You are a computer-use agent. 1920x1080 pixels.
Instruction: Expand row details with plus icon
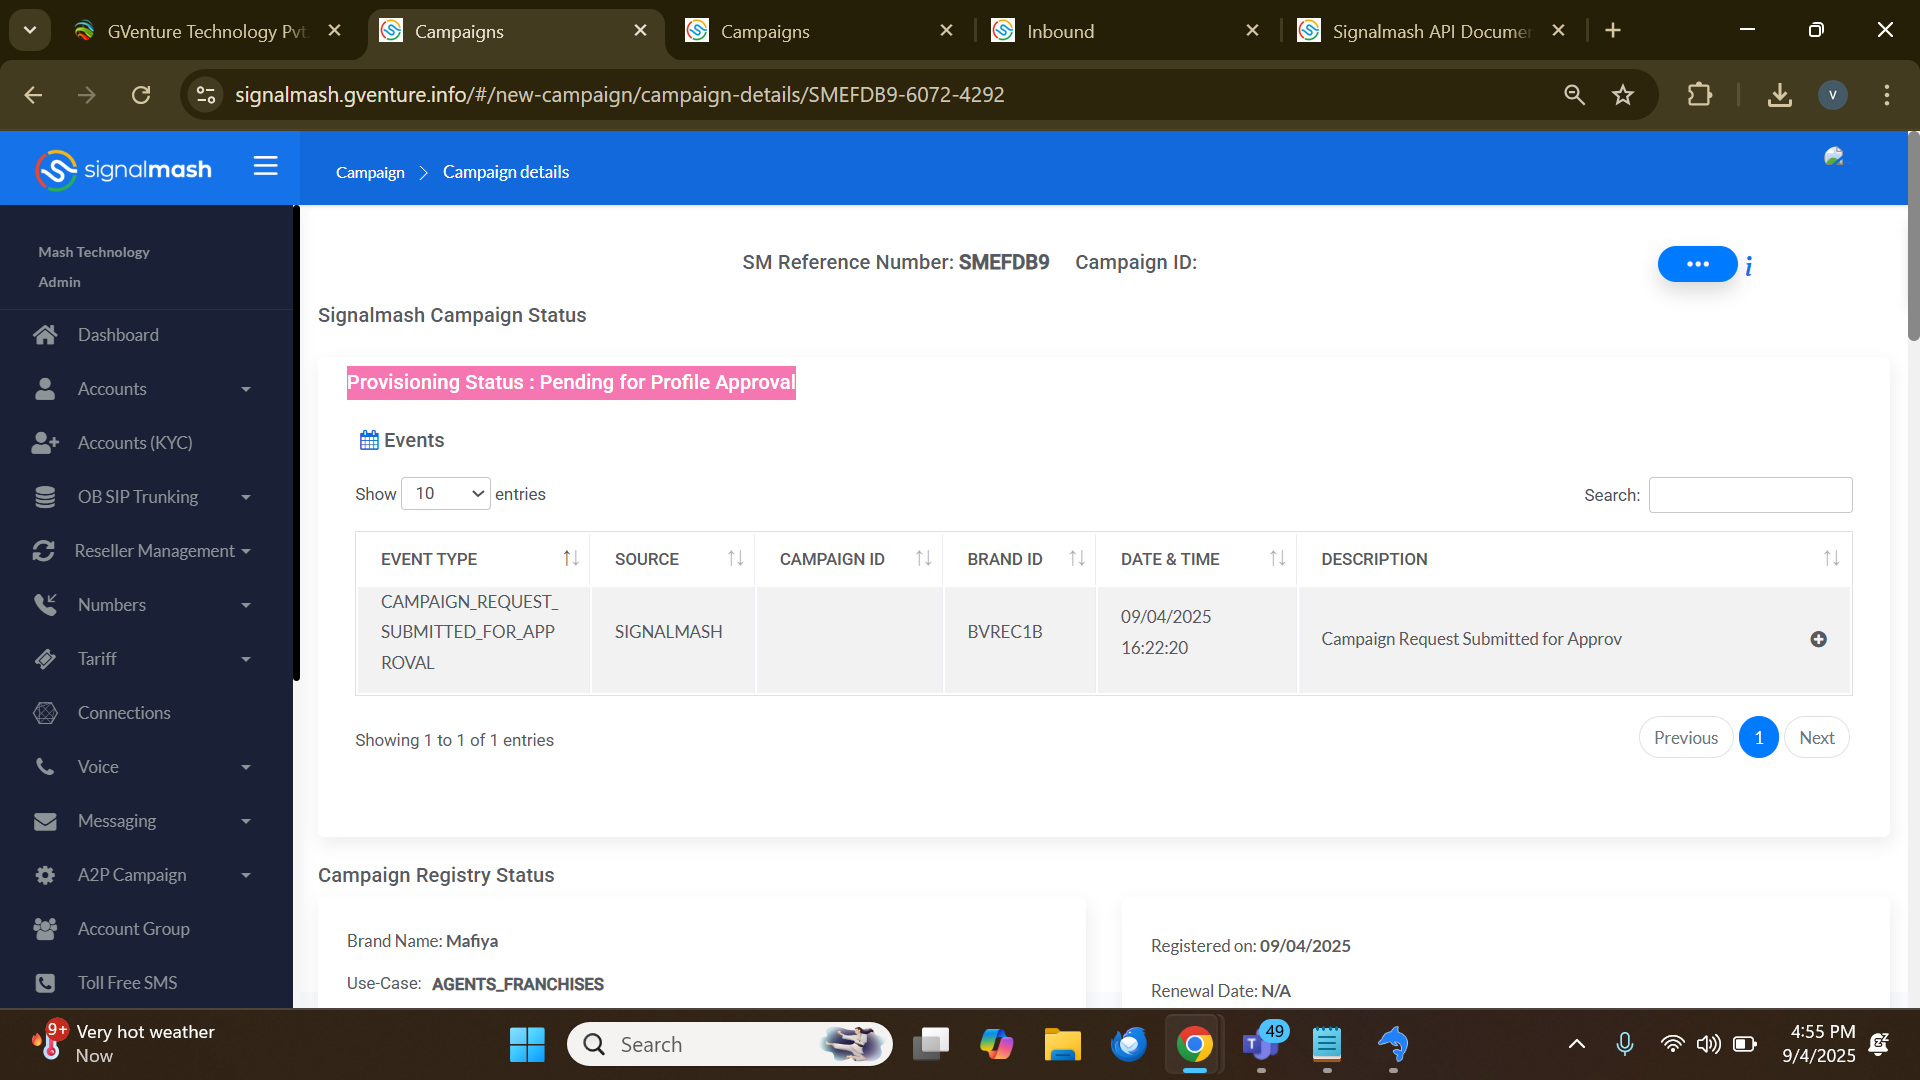pos(1818,639)
